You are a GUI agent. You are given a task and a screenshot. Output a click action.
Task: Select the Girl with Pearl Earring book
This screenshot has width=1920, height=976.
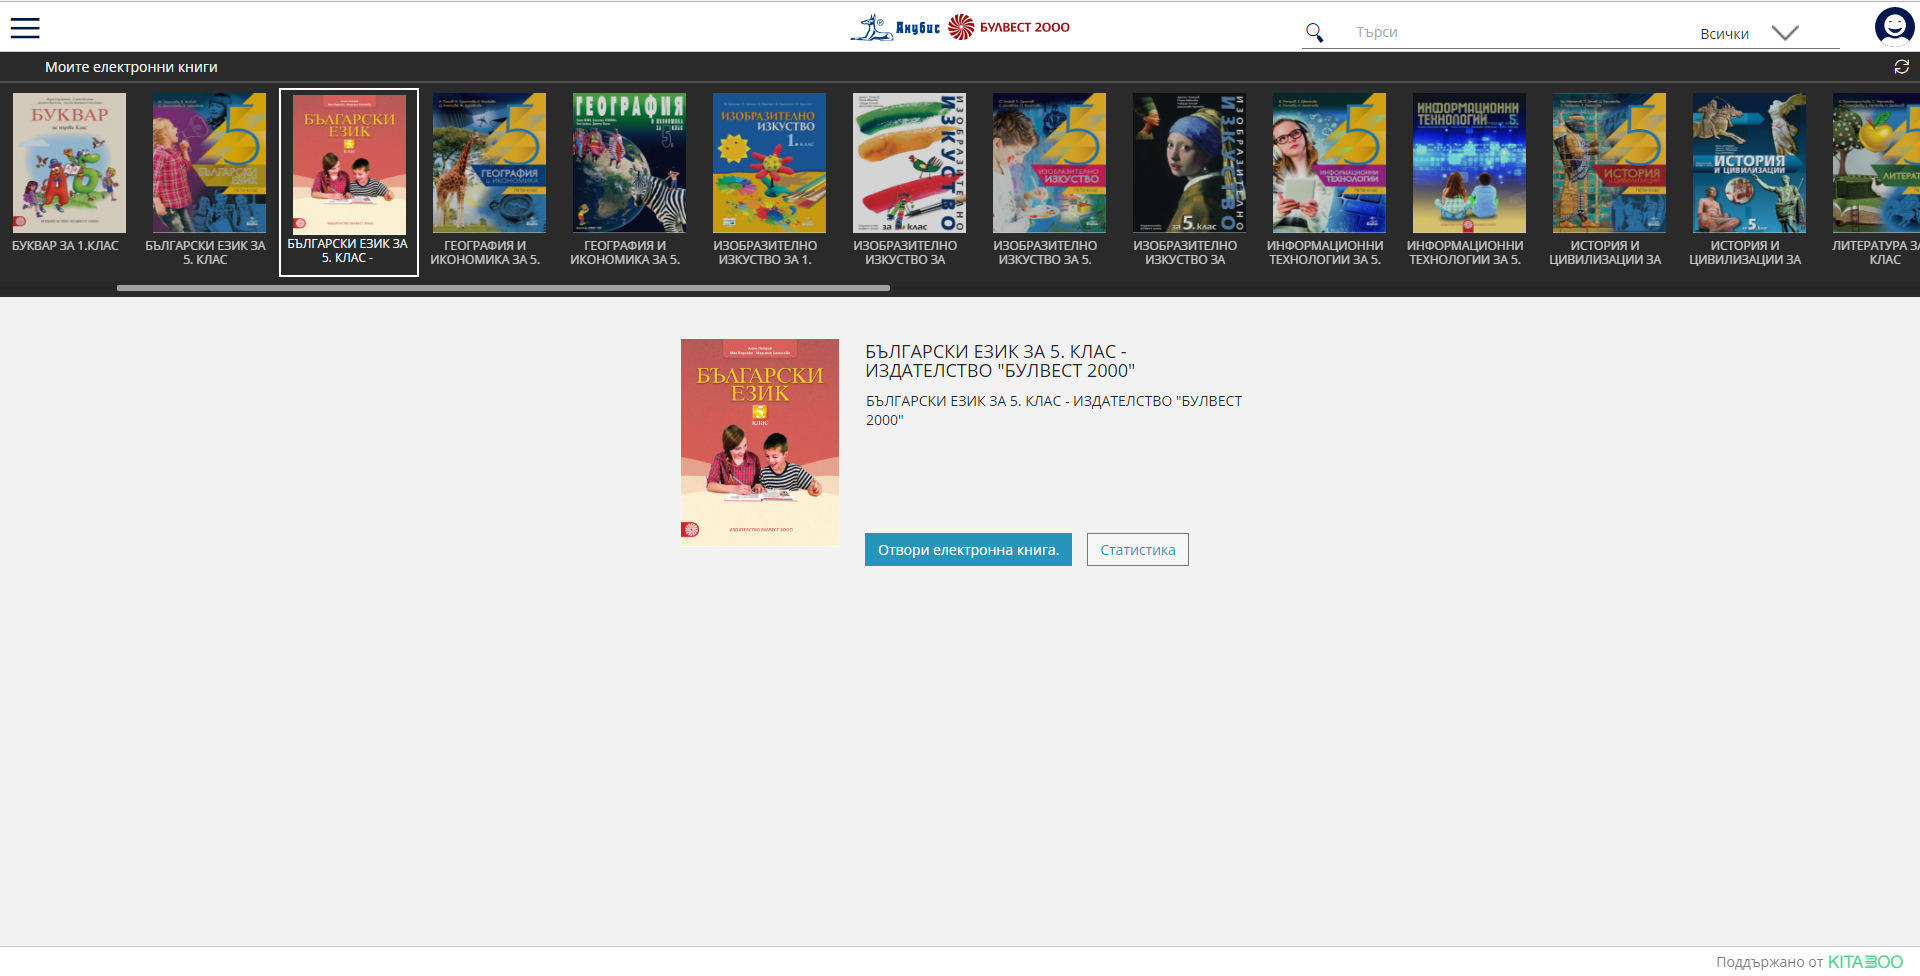(1189, 163)
